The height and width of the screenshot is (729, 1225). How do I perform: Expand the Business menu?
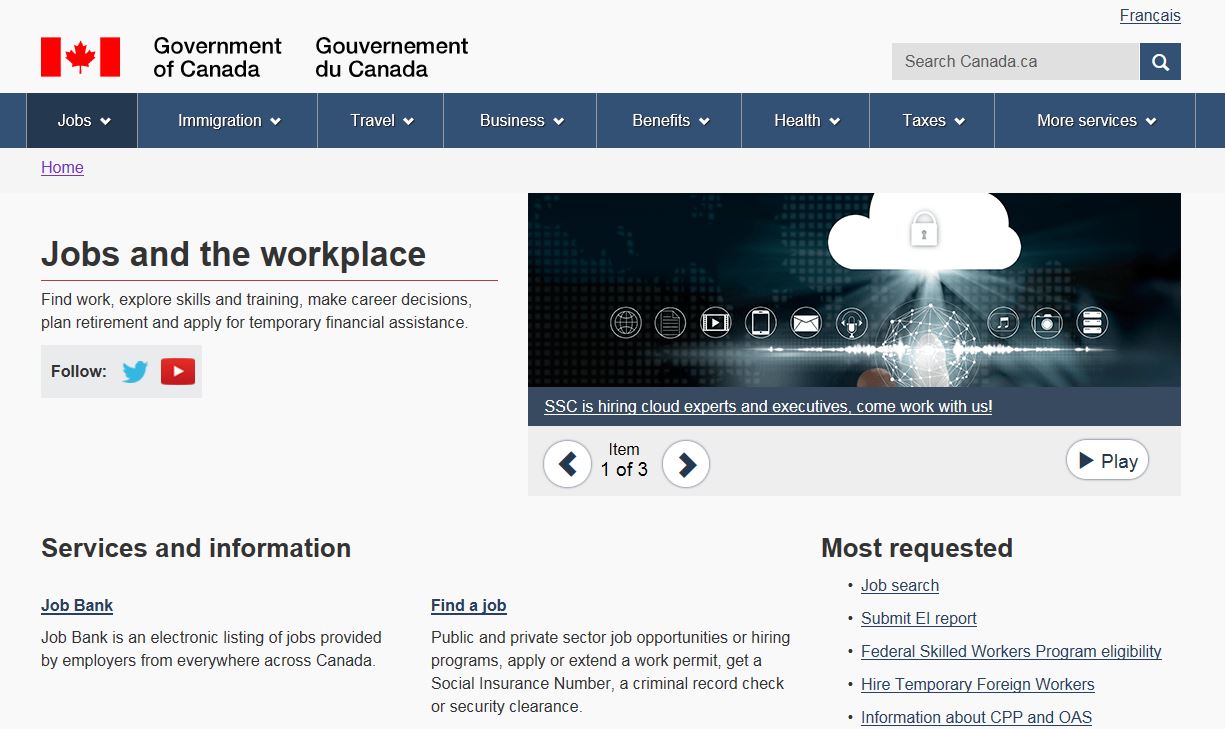tap(521, 120)
